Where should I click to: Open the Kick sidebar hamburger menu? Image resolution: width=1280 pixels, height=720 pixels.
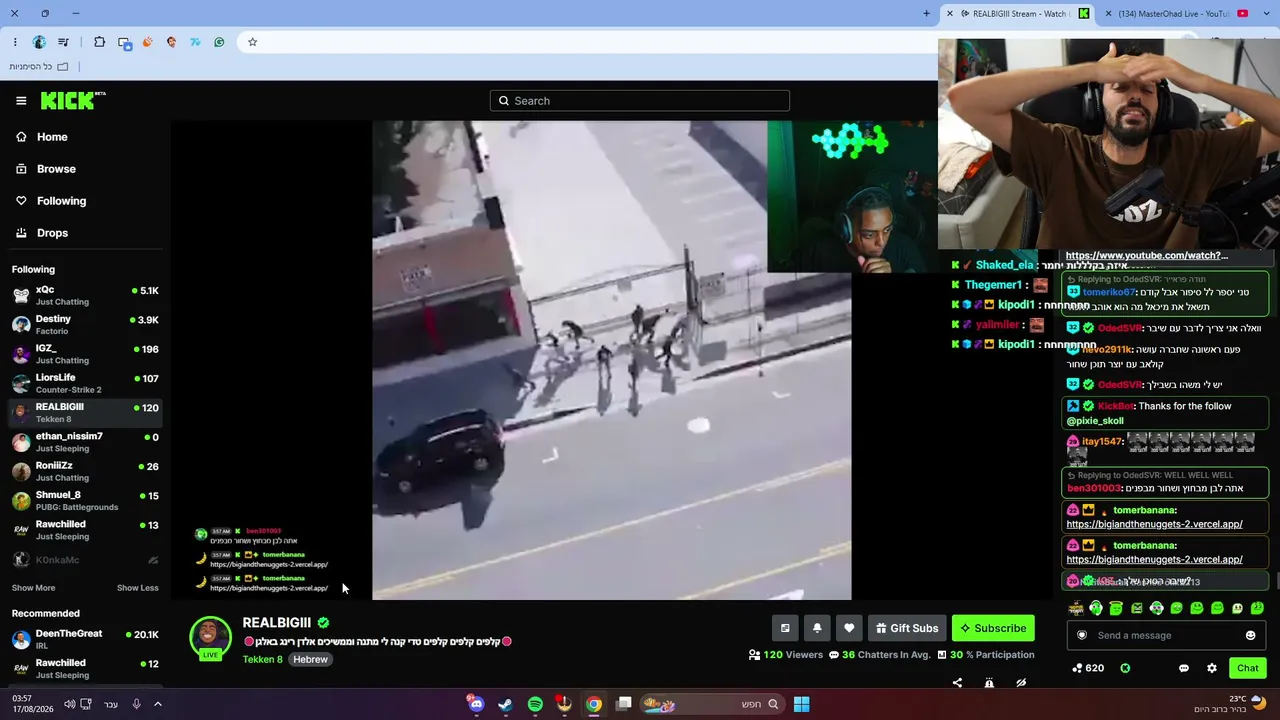click(21, 101)
